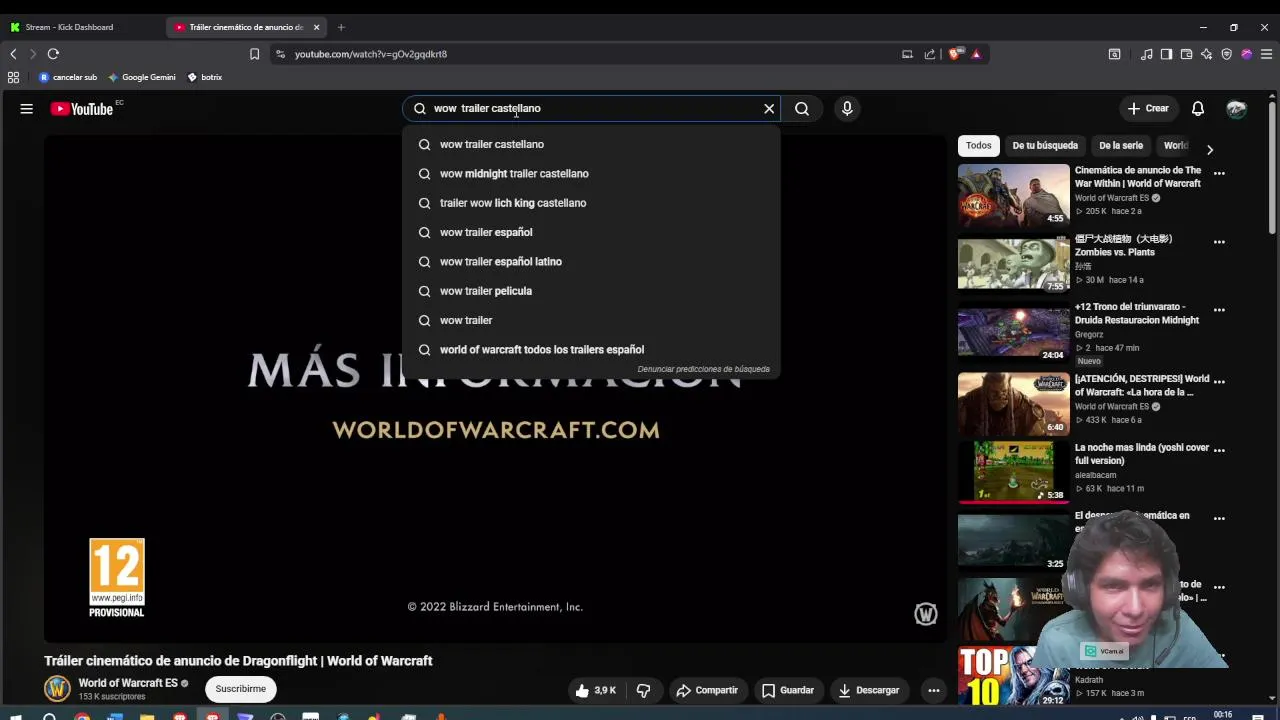The height and width of the screenshot is (720, 1280).
Task: Click the Compartir share button
Action: pyautogui.click(x=707, y=691)
